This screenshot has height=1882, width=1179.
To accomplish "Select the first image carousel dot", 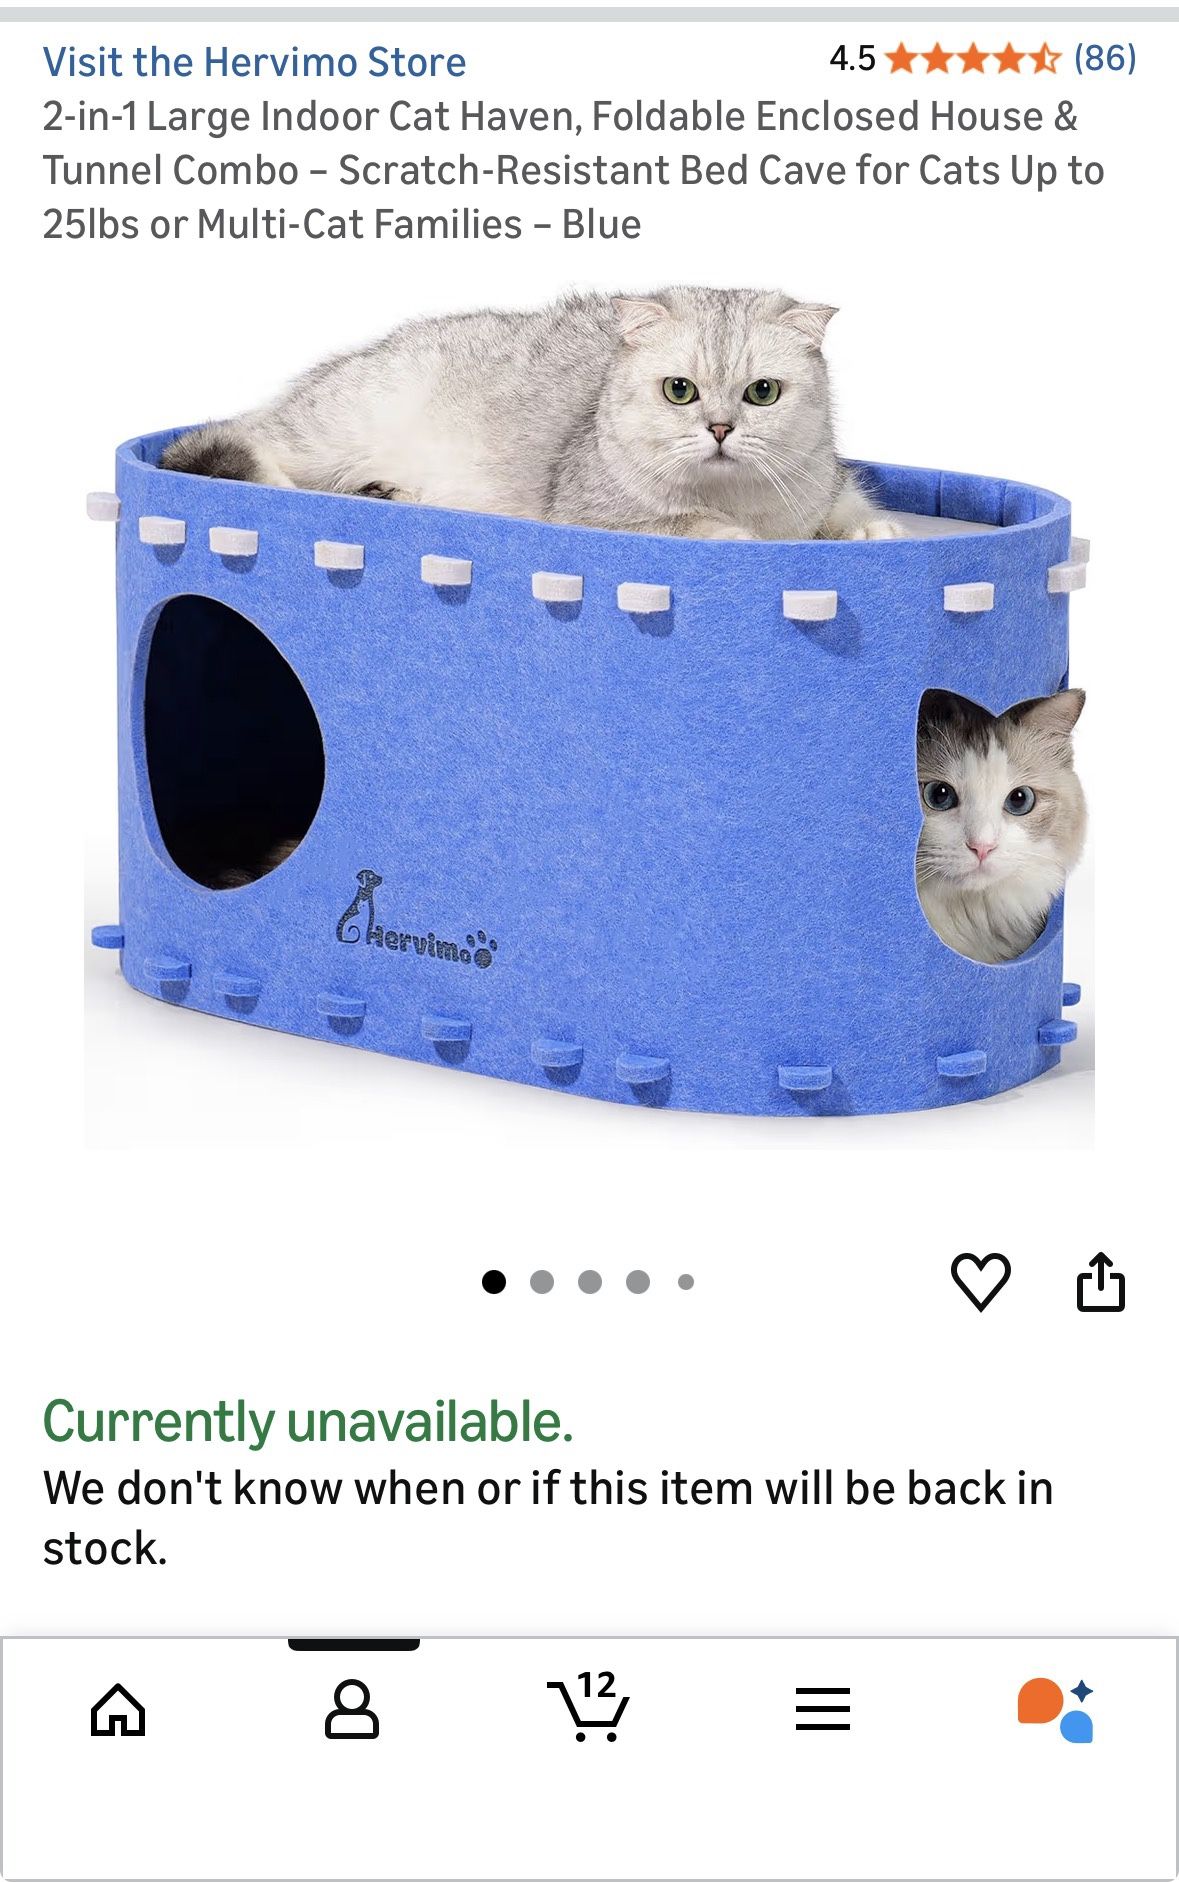I will click(494, 1282).
